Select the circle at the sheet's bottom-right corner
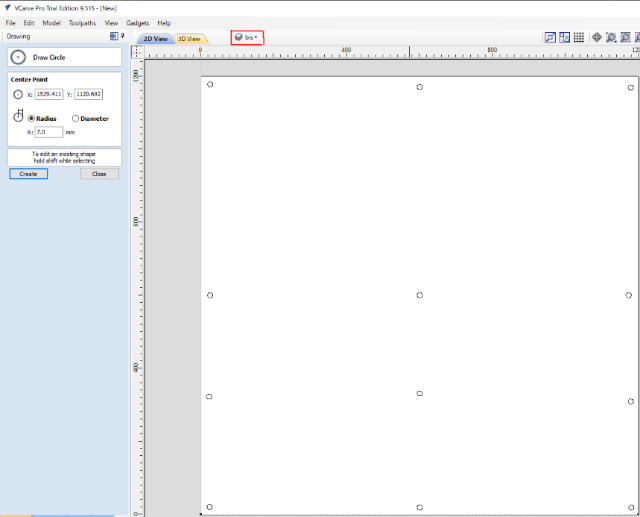This screenshot has height=517, width=640. pos(631,507)
